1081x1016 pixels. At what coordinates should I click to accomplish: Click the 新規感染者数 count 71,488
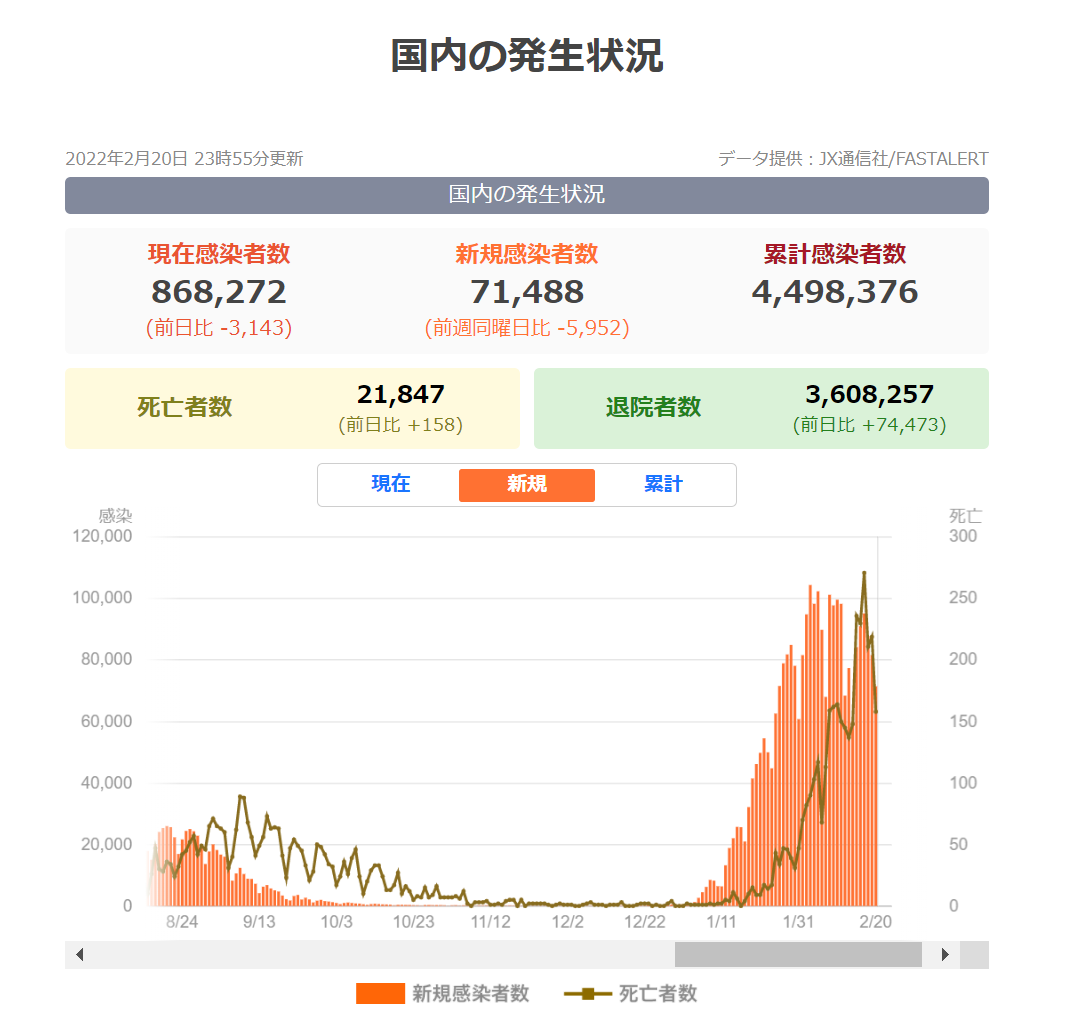tap(527, 292)
